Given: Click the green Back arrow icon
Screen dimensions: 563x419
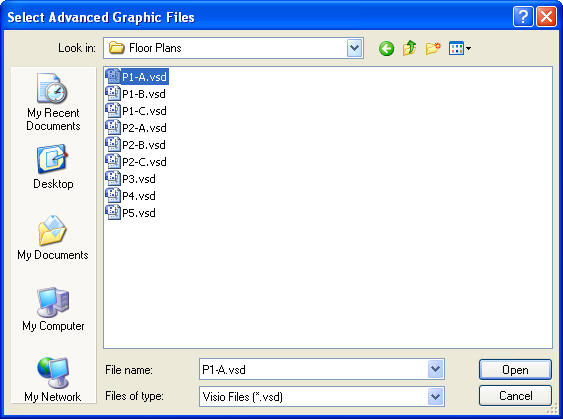Looking at the screenshot, I should click(x=386, y=48).
